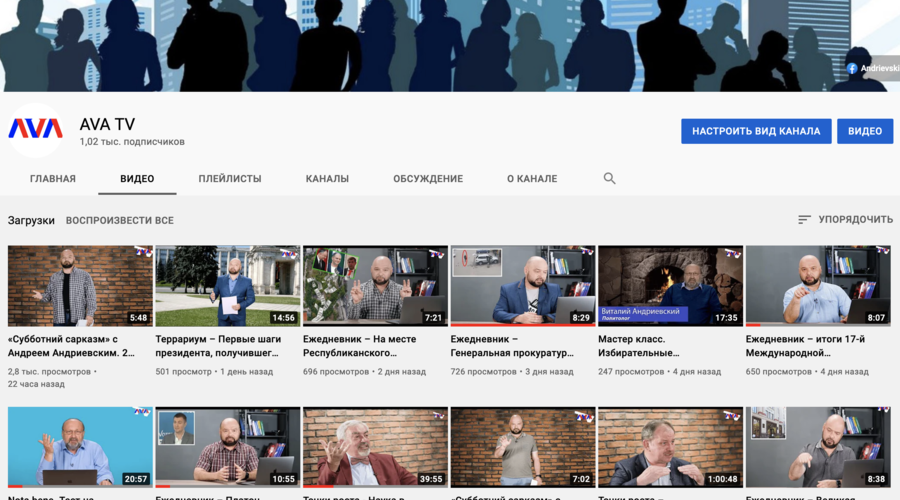
Task: Click title Ежедневник – Генеральная прокуратур…
Action: (x=512, y=346)
